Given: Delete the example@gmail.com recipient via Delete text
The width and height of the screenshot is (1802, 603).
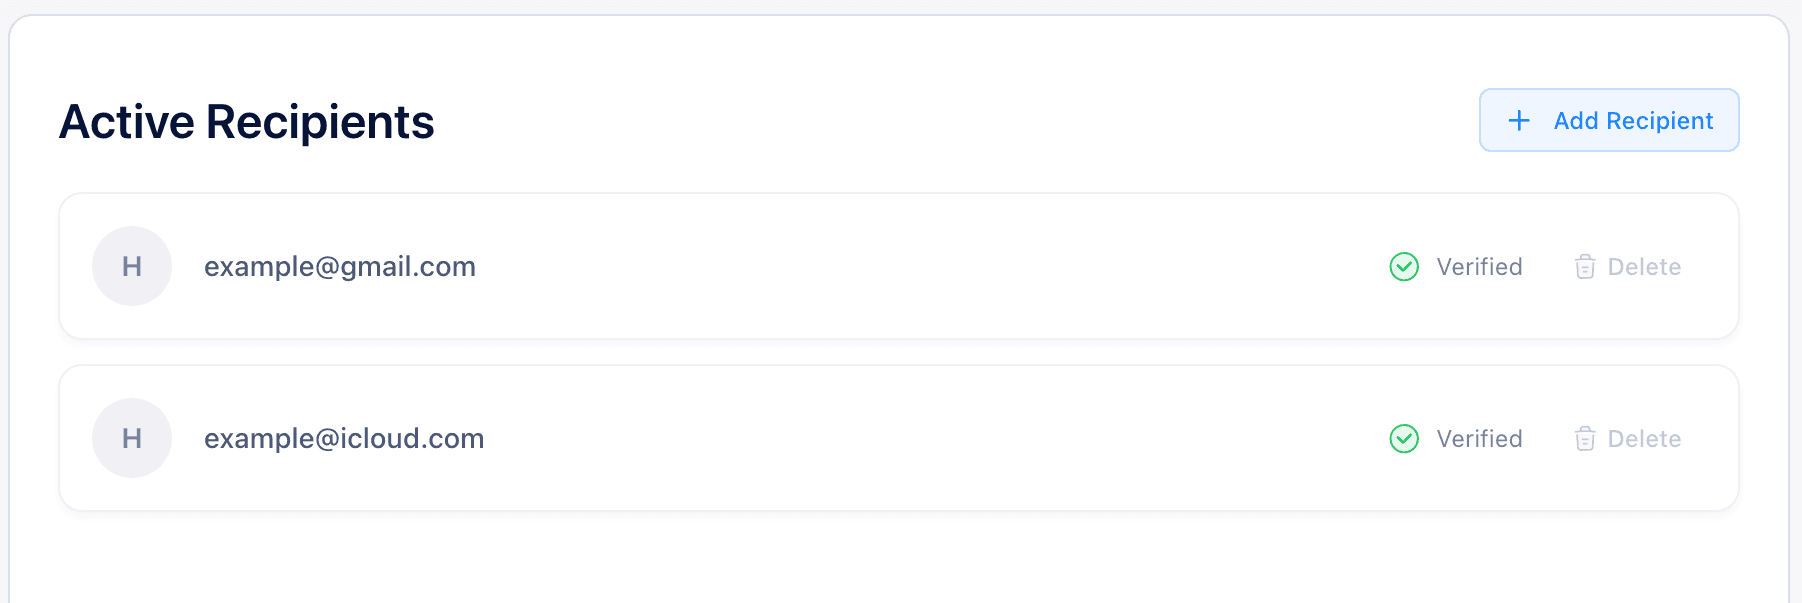Looking at the screenshot, I should (1644, 267).
